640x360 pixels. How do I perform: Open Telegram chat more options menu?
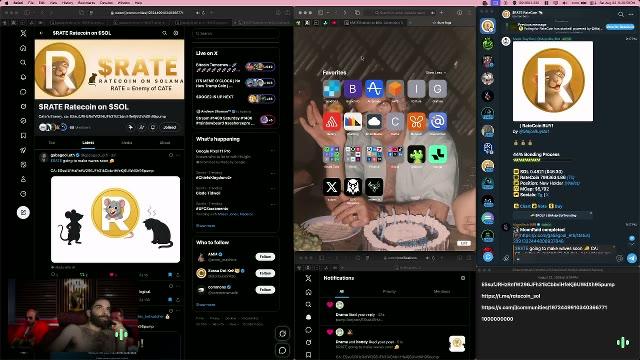632,14
